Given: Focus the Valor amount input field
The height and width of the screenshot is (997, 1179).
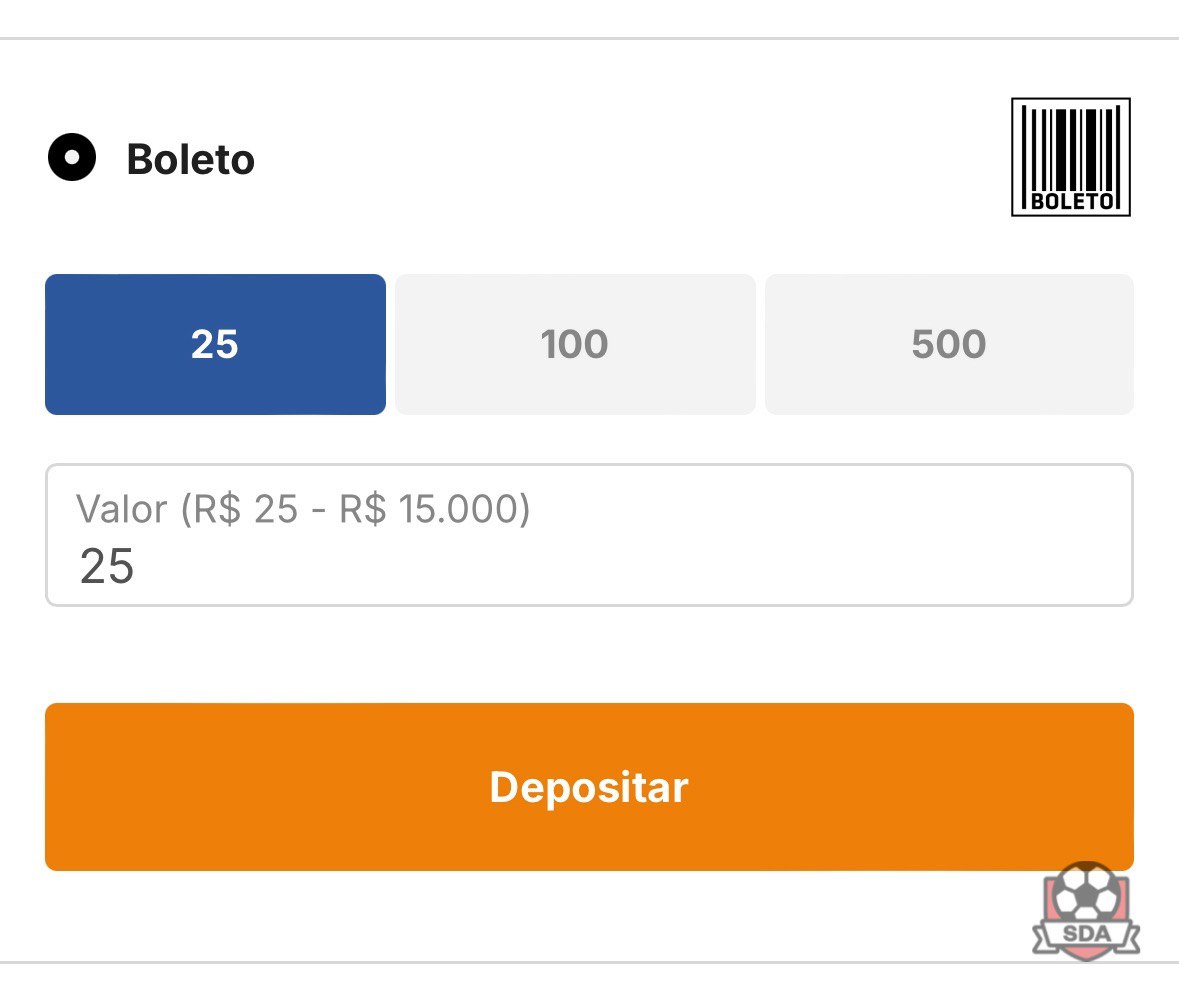Looking at the screenshot, I should pos(590,535).
